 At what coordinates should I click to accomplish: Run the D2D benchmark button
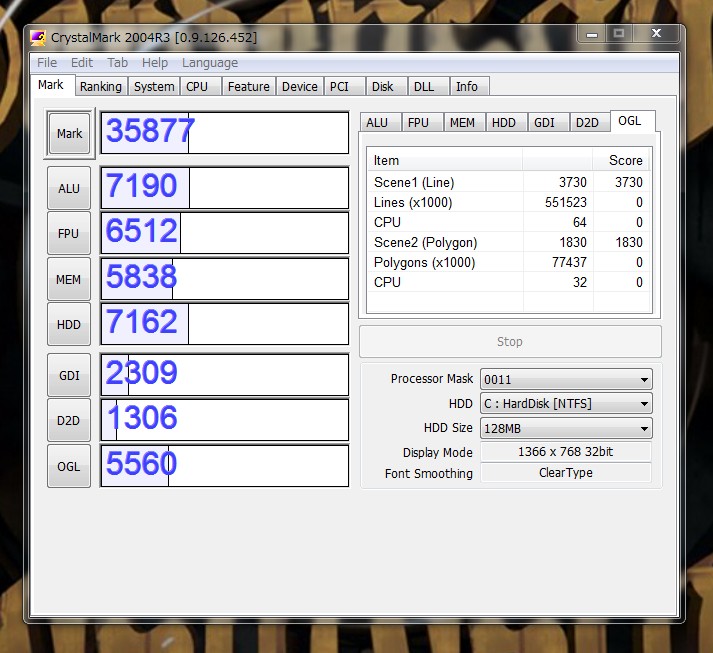click(x=69, y=421)
